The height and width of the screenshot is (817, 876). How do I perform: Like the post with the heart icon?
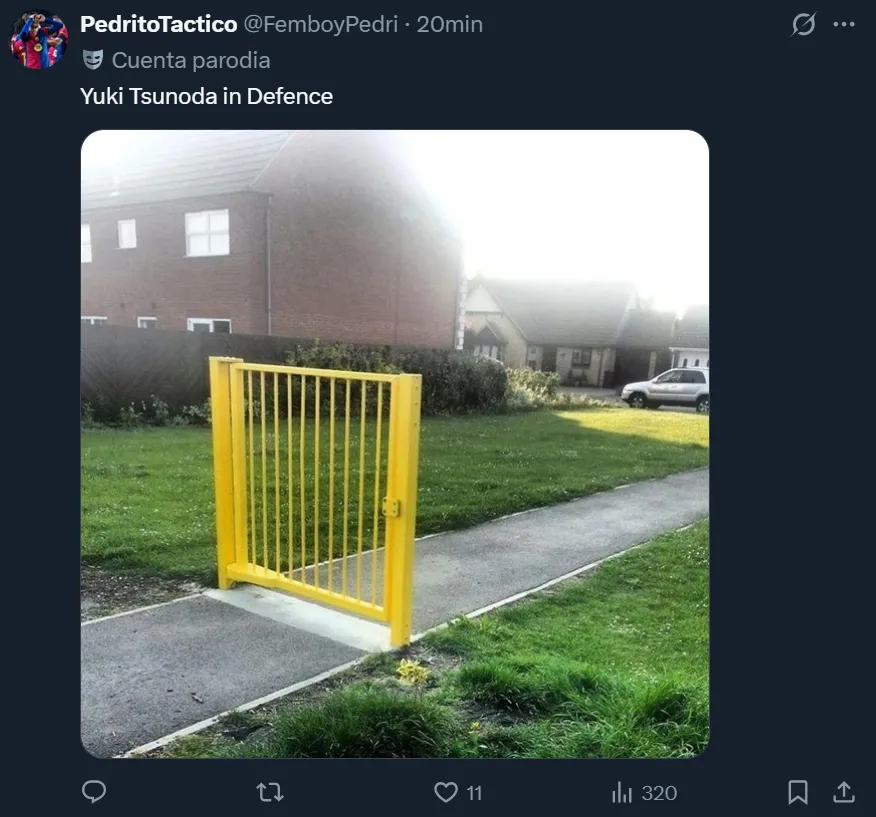tap(446, 792)
